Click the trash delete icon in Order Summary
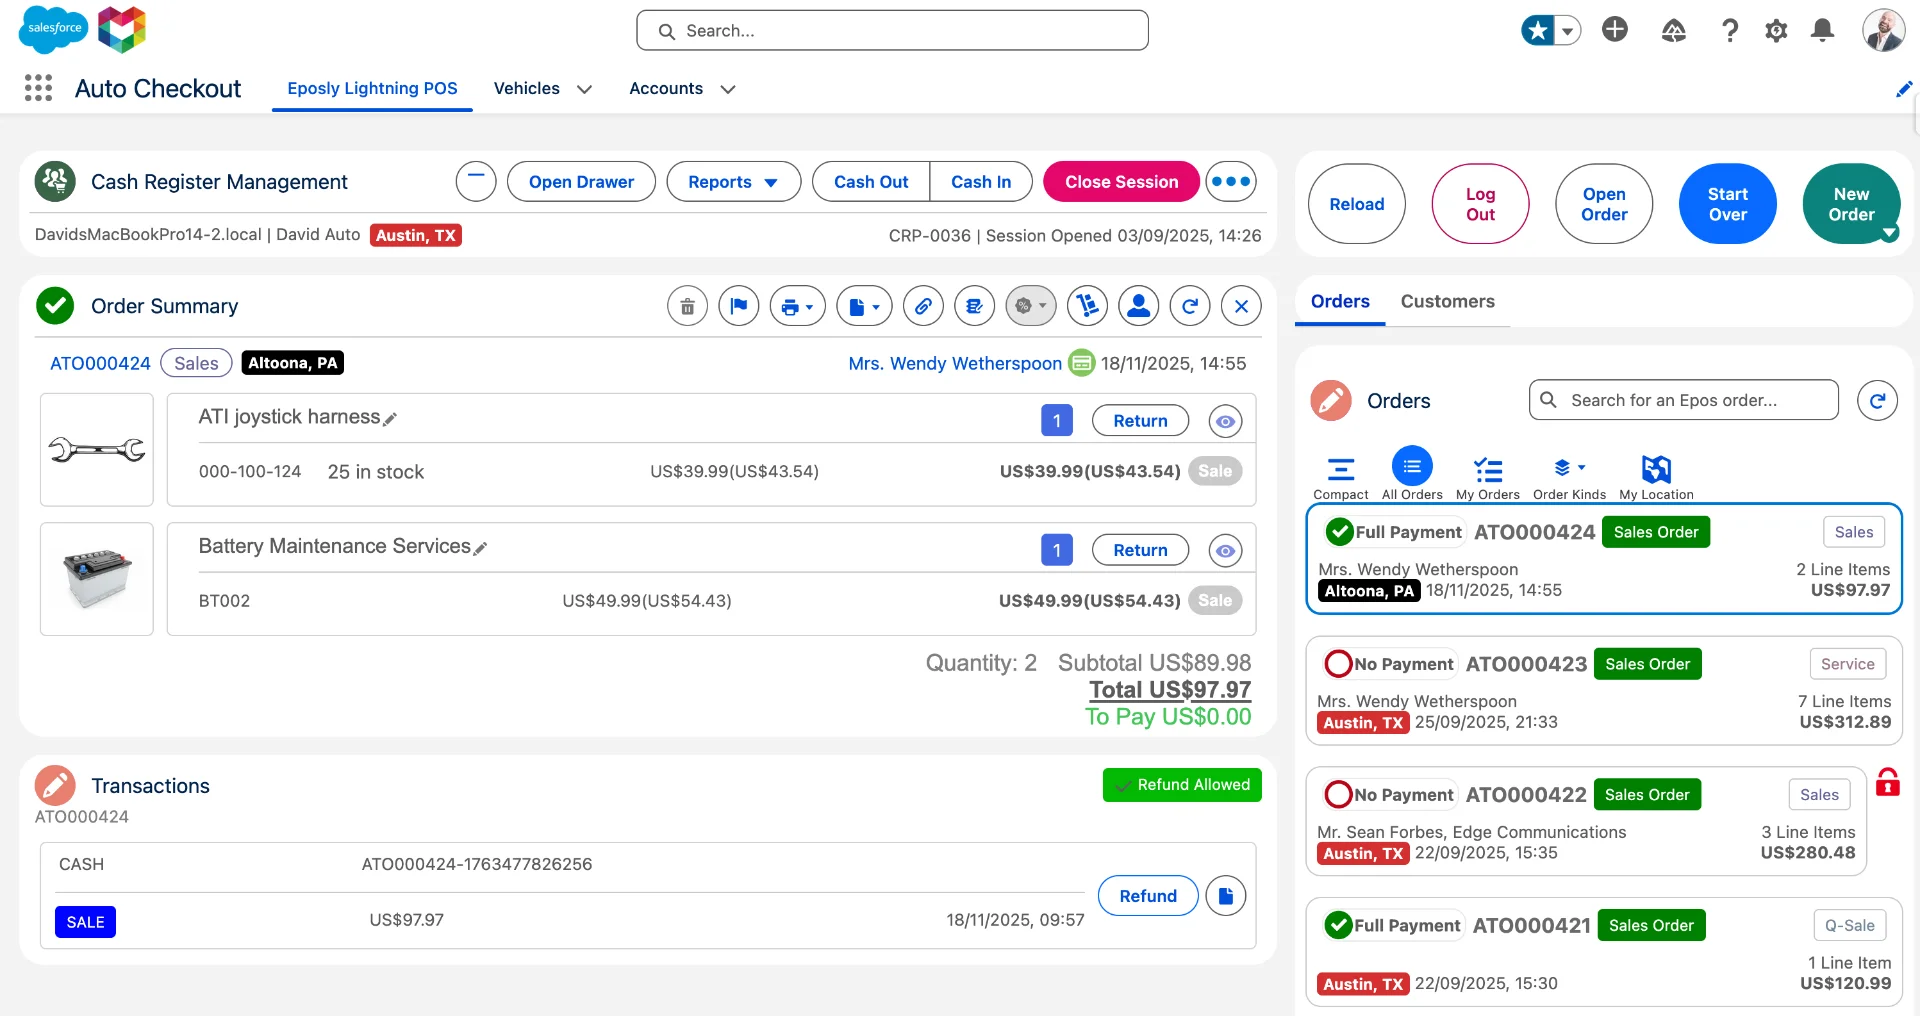1920x1016 pixels. pos(687,307)
